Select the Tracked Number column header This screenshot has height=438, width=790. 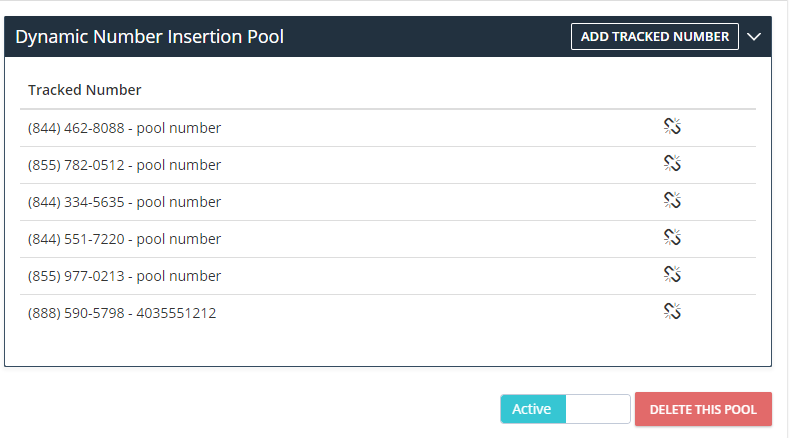point(85,90)
